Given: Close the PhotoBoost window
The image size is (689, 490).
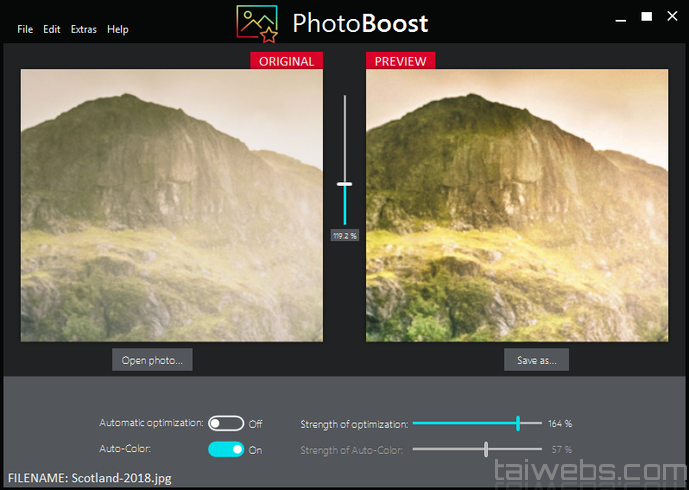Looking at the screenshot, I should (672, 16).
